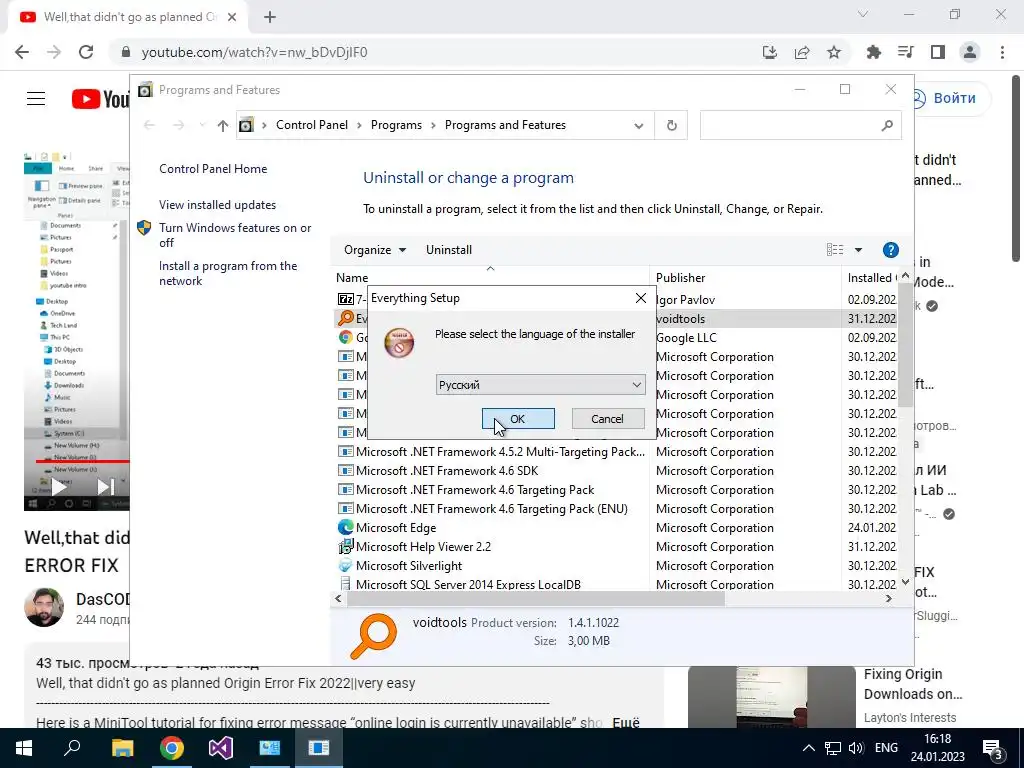Screen dimensions: 1024x768
Task: Skip to next YouTube video
Action: click(105, 487)
